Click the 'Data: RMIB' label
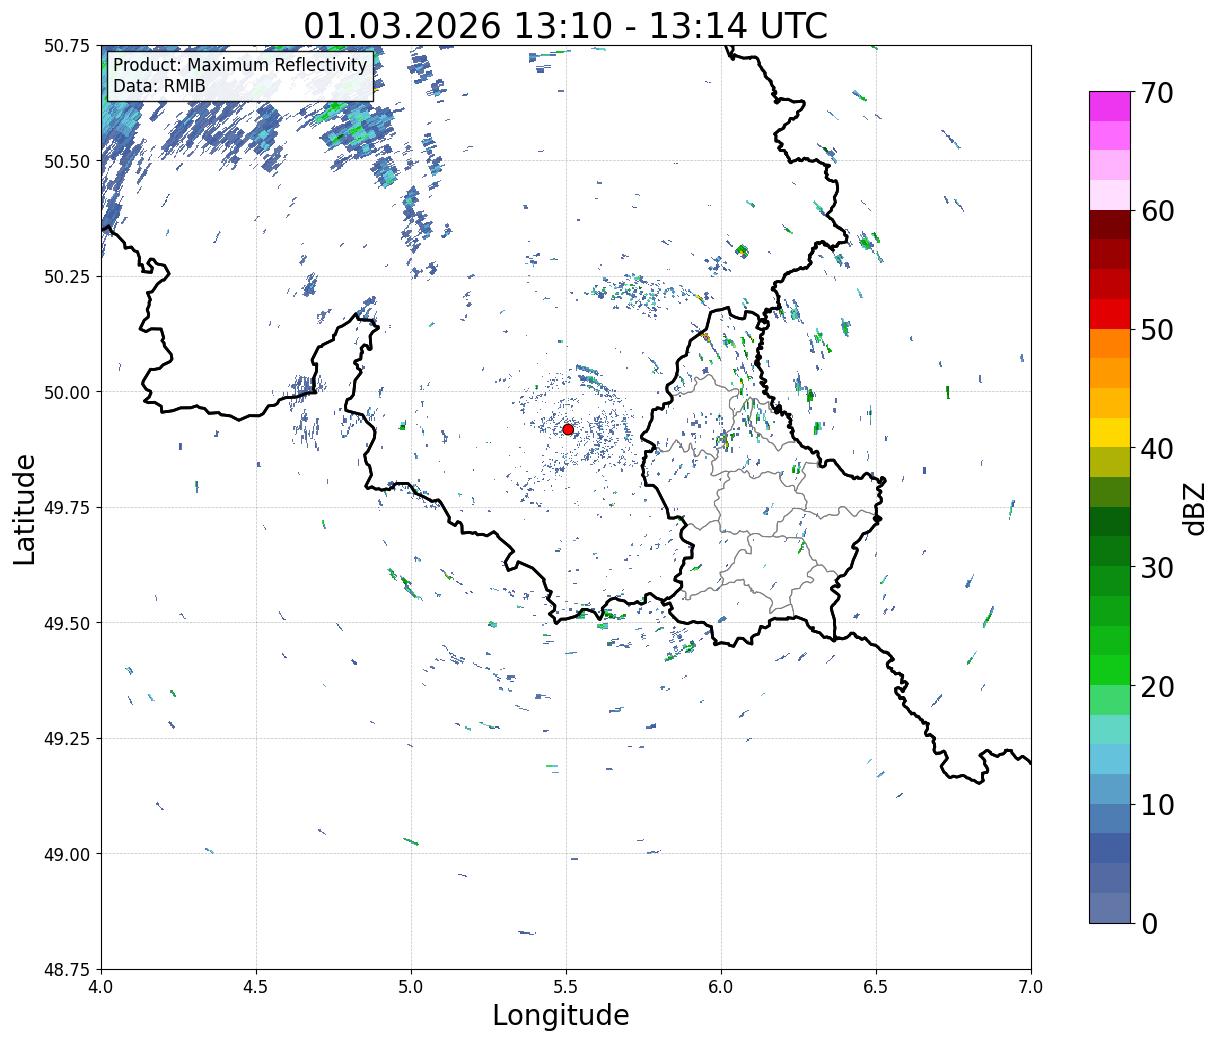This screenshot has width=1219, height=1040. click(159, 86)
